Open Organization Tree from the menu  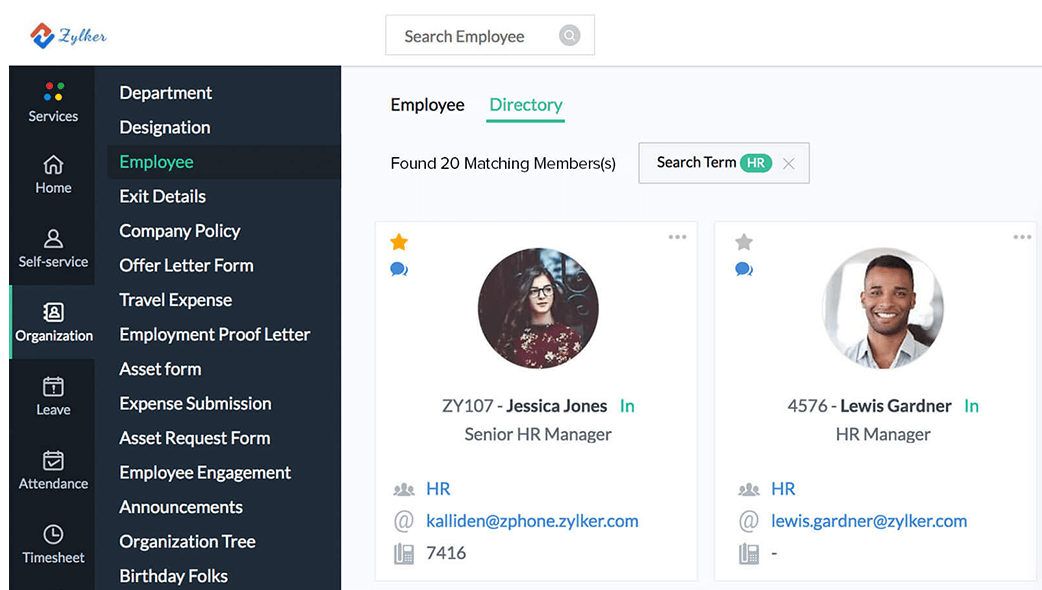187,541
